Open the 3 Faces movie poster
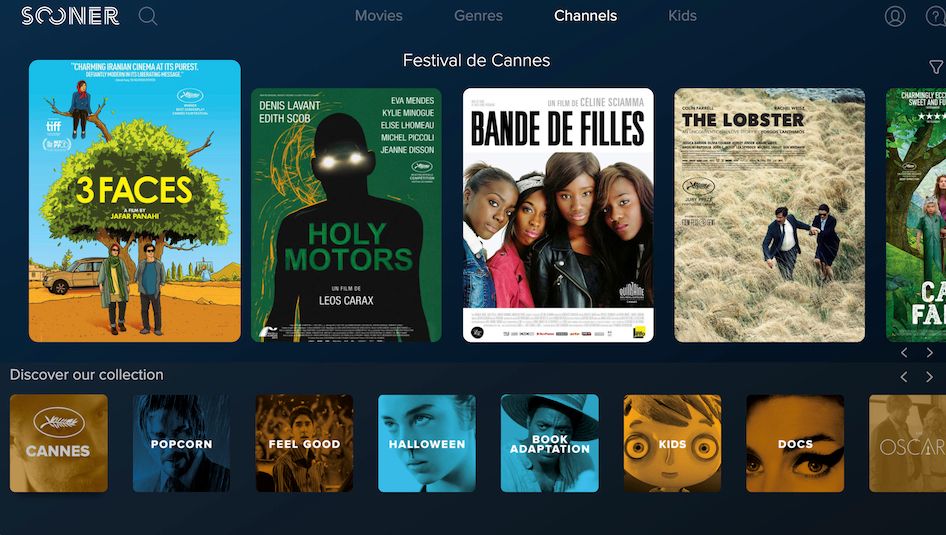 tap(135, 201)
